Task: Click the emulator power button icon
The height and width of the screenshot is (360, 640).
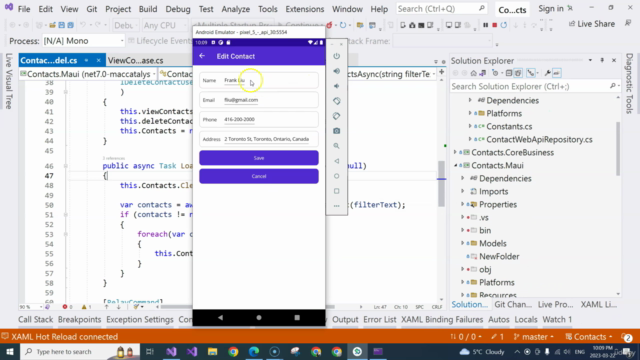Action: click(x=336, y=56)
